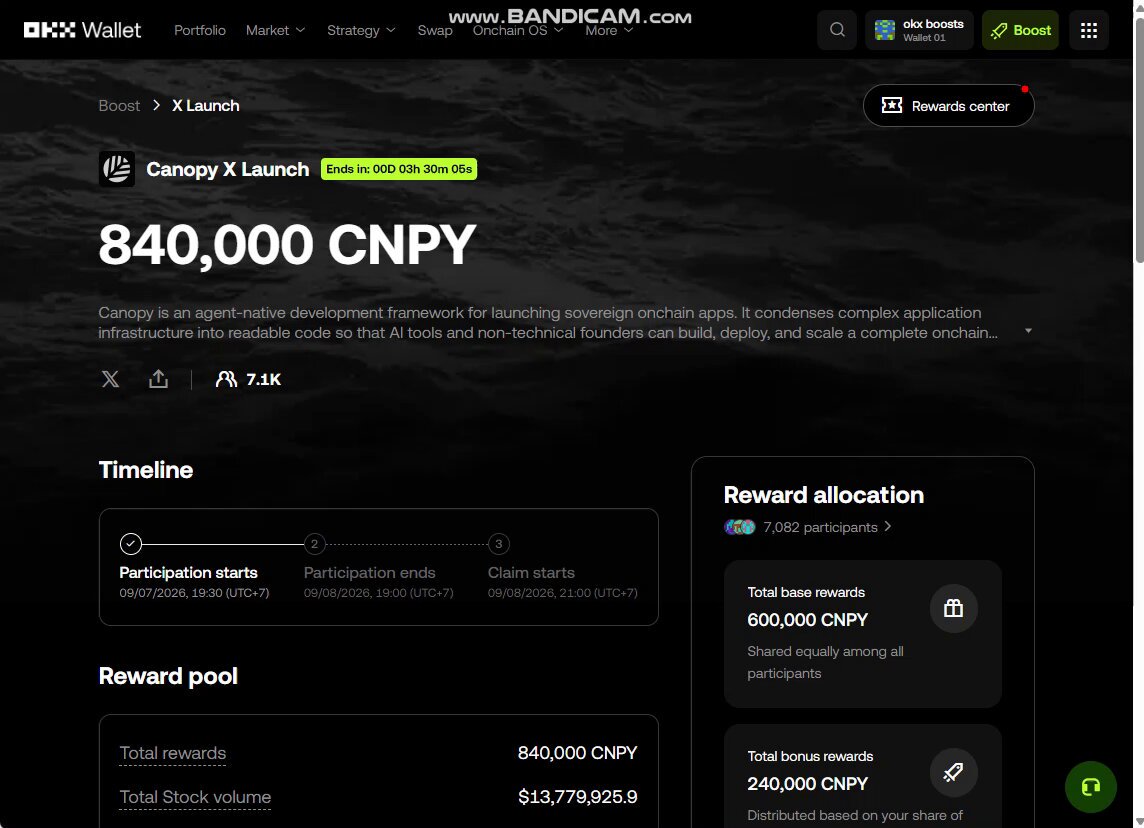The image size is (1144, 828).
Task: Click the 600,000 CNPY base rewards value
Action: pyautogui.click(x=808, y=620)
